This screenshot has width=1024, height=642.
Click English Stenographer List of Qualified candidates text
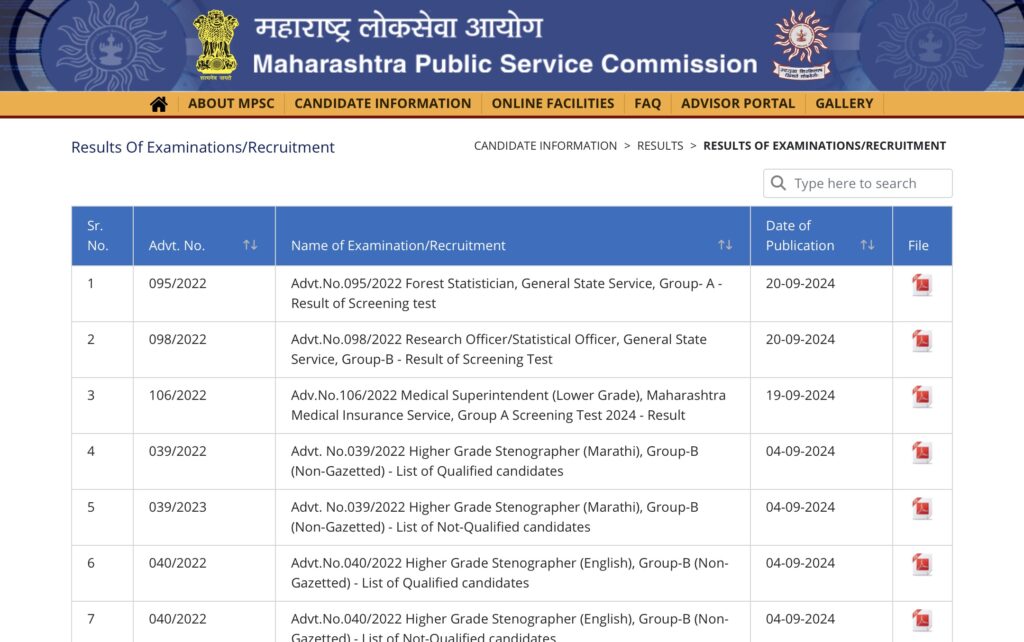coord(509,573)
